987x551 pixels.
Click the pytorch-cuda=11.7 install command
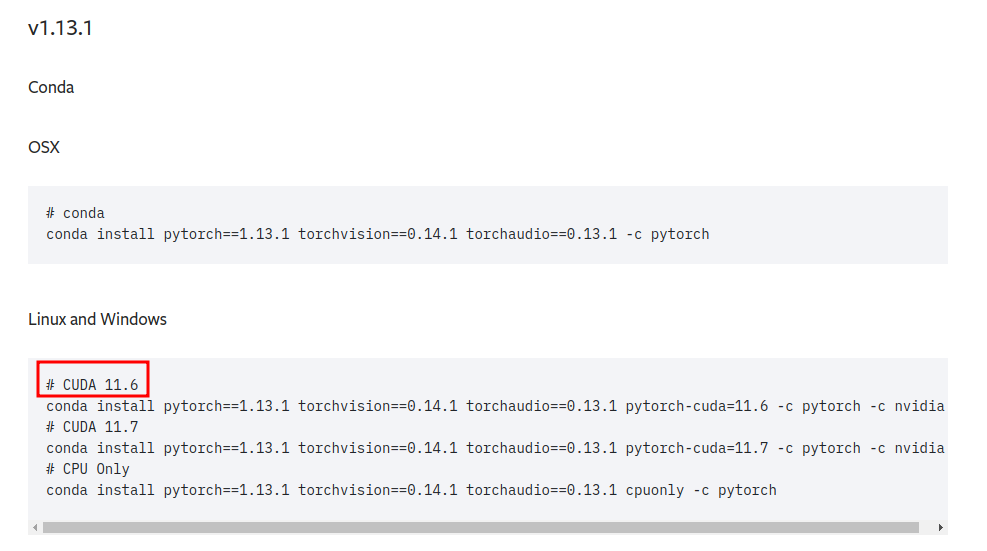[495, 448]
